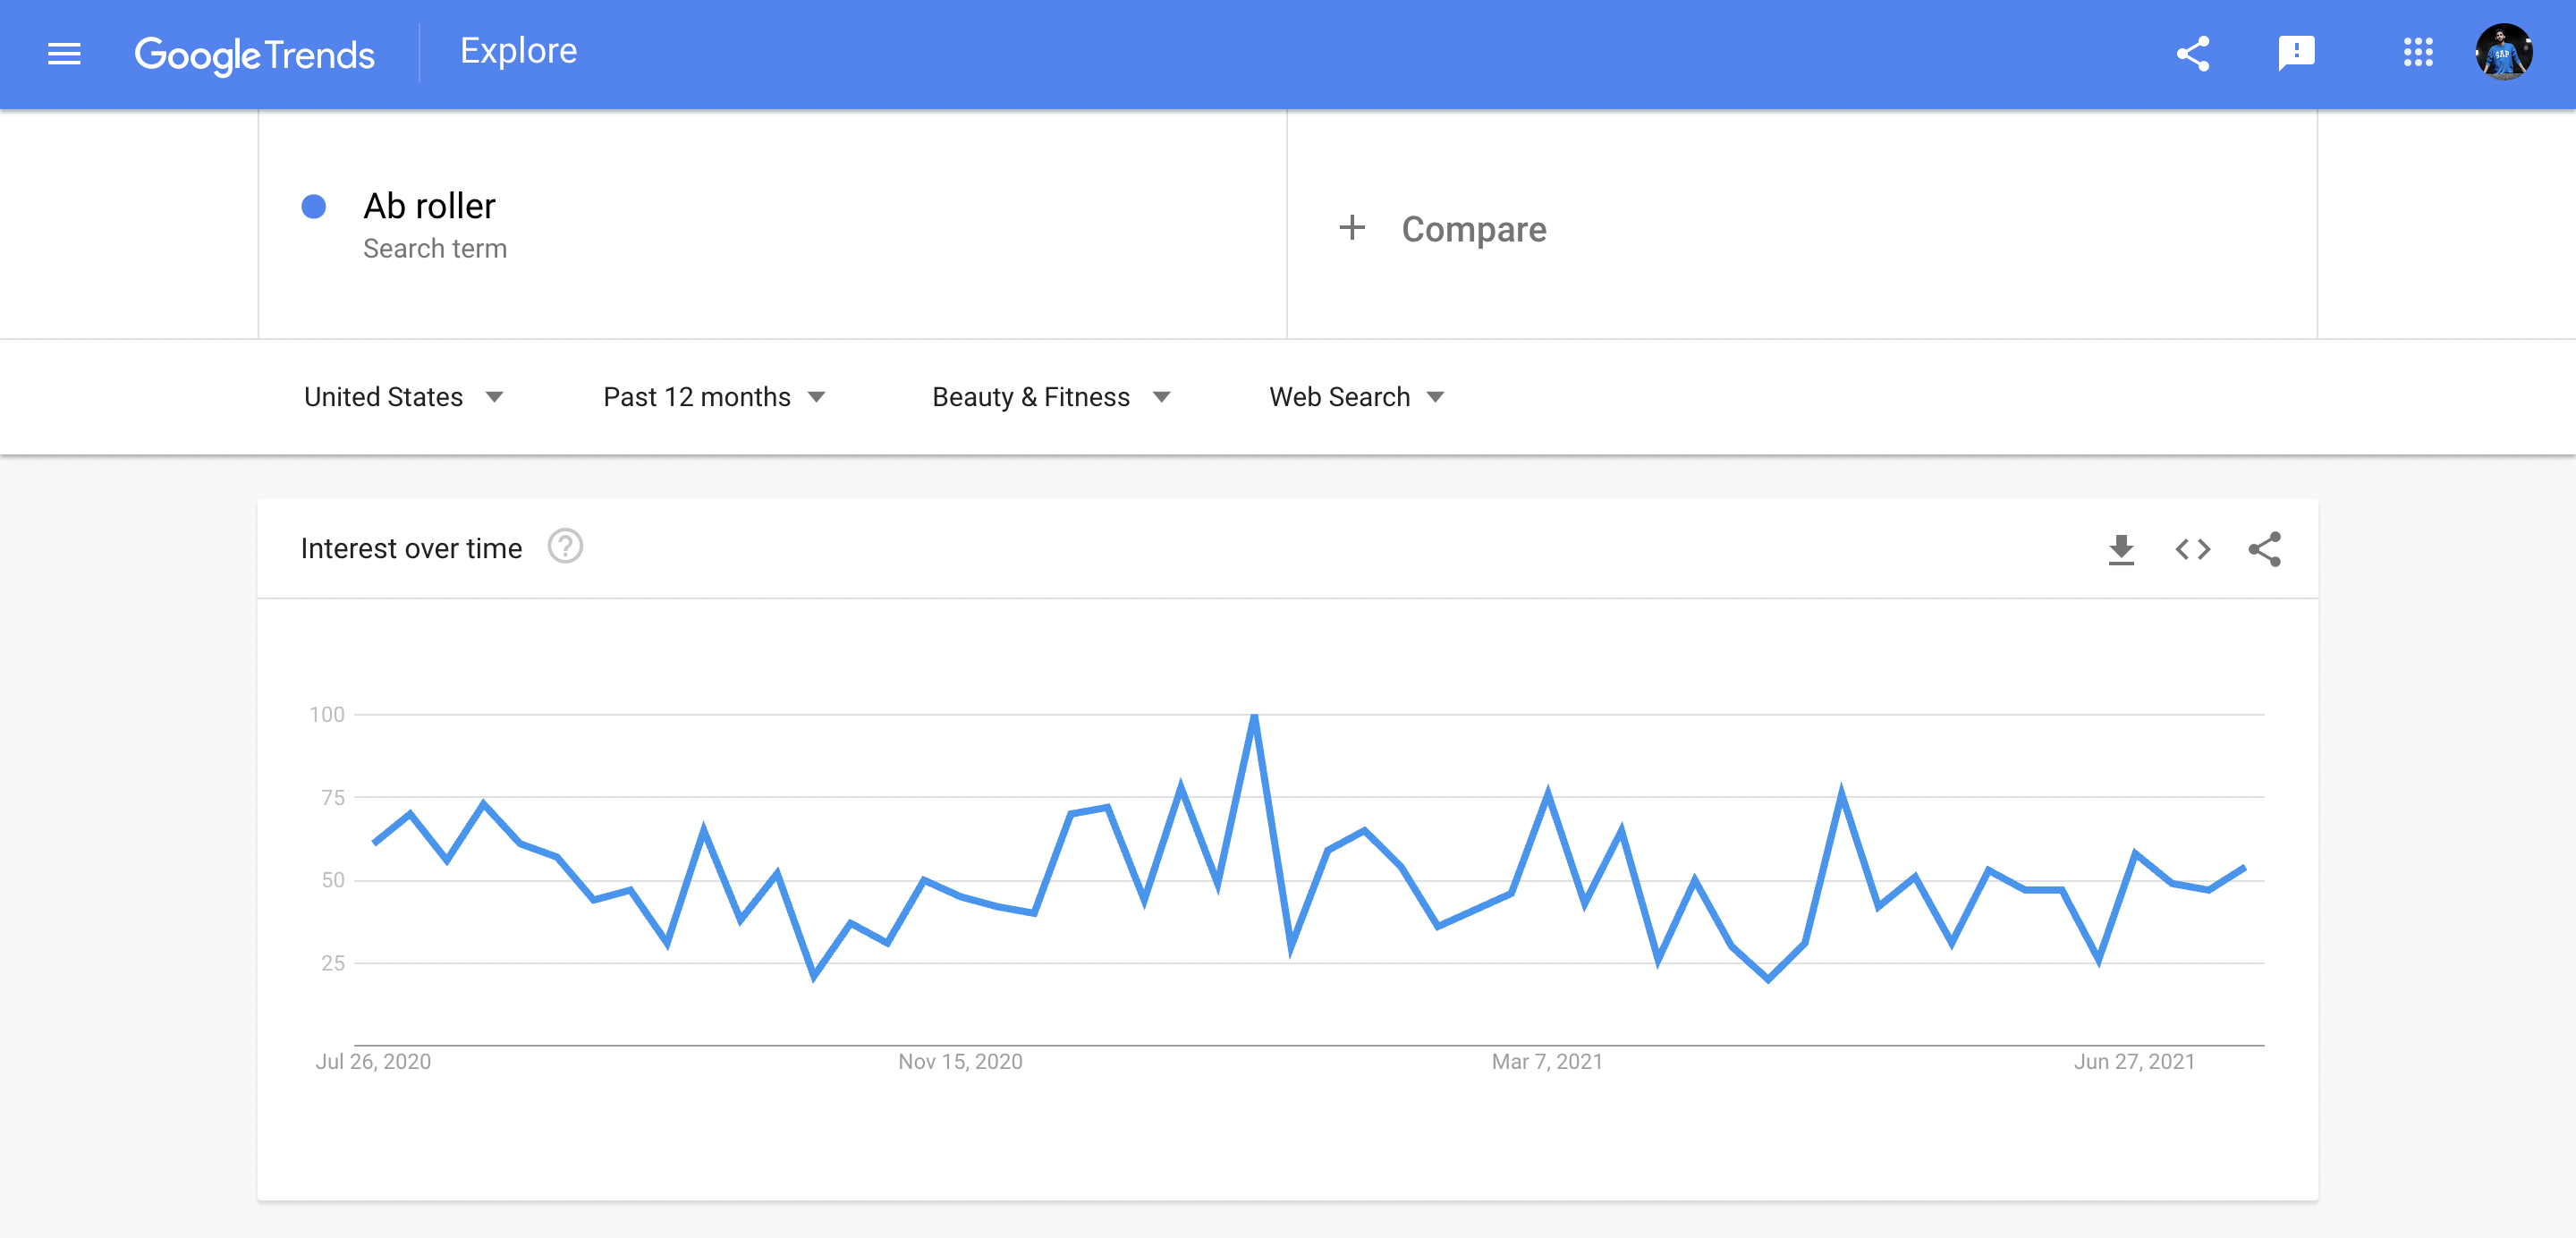This screenshot has height=1238, width=2576.
Task: Expand the United States region dropdown
Action: pyautogui.click(x=403, y=397)
